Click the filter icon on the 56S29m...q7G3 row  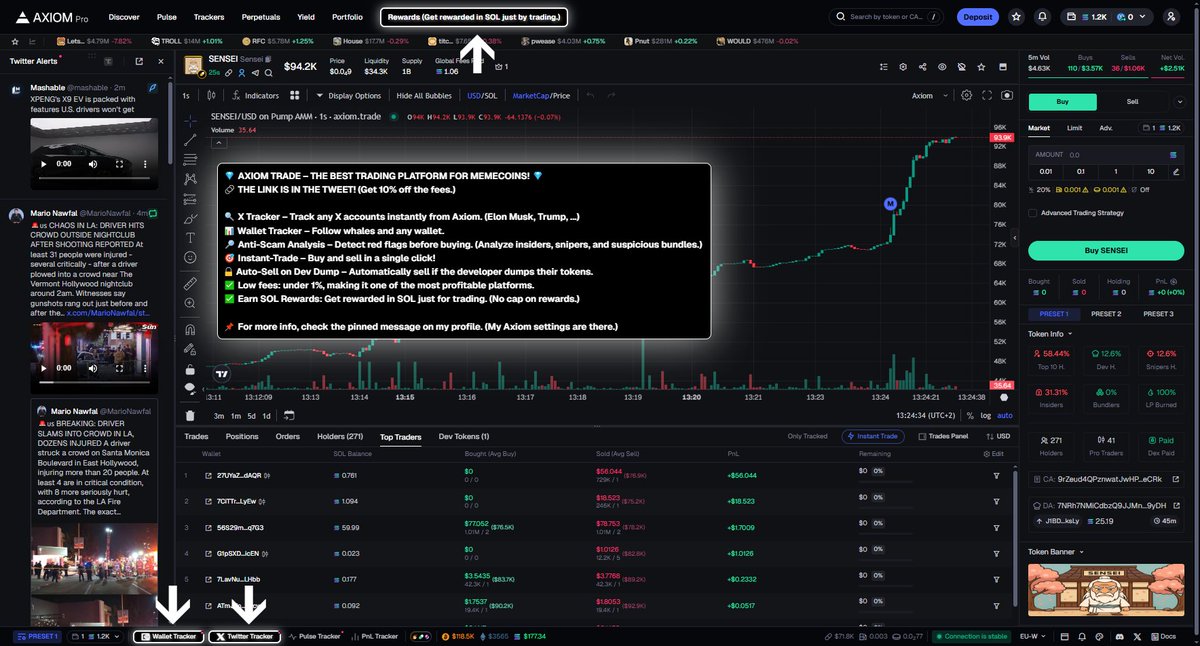pos(996,527)
